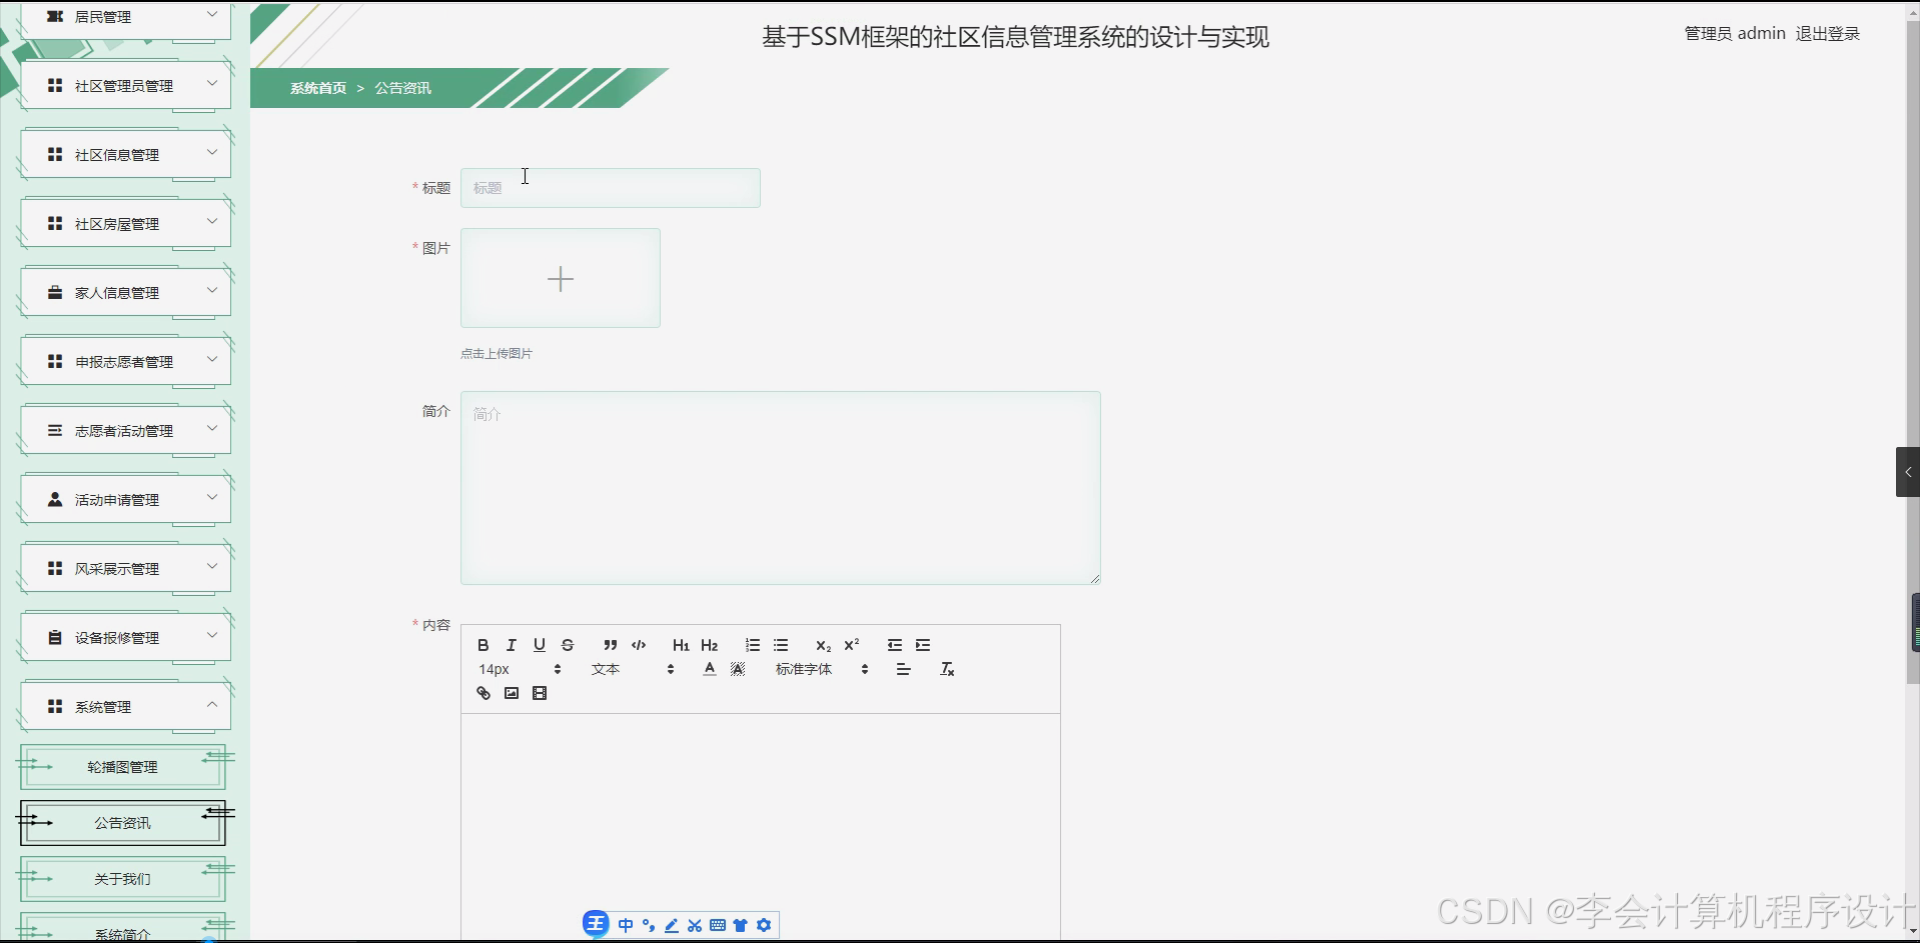Open the input method settings gear

click(764, 925)
